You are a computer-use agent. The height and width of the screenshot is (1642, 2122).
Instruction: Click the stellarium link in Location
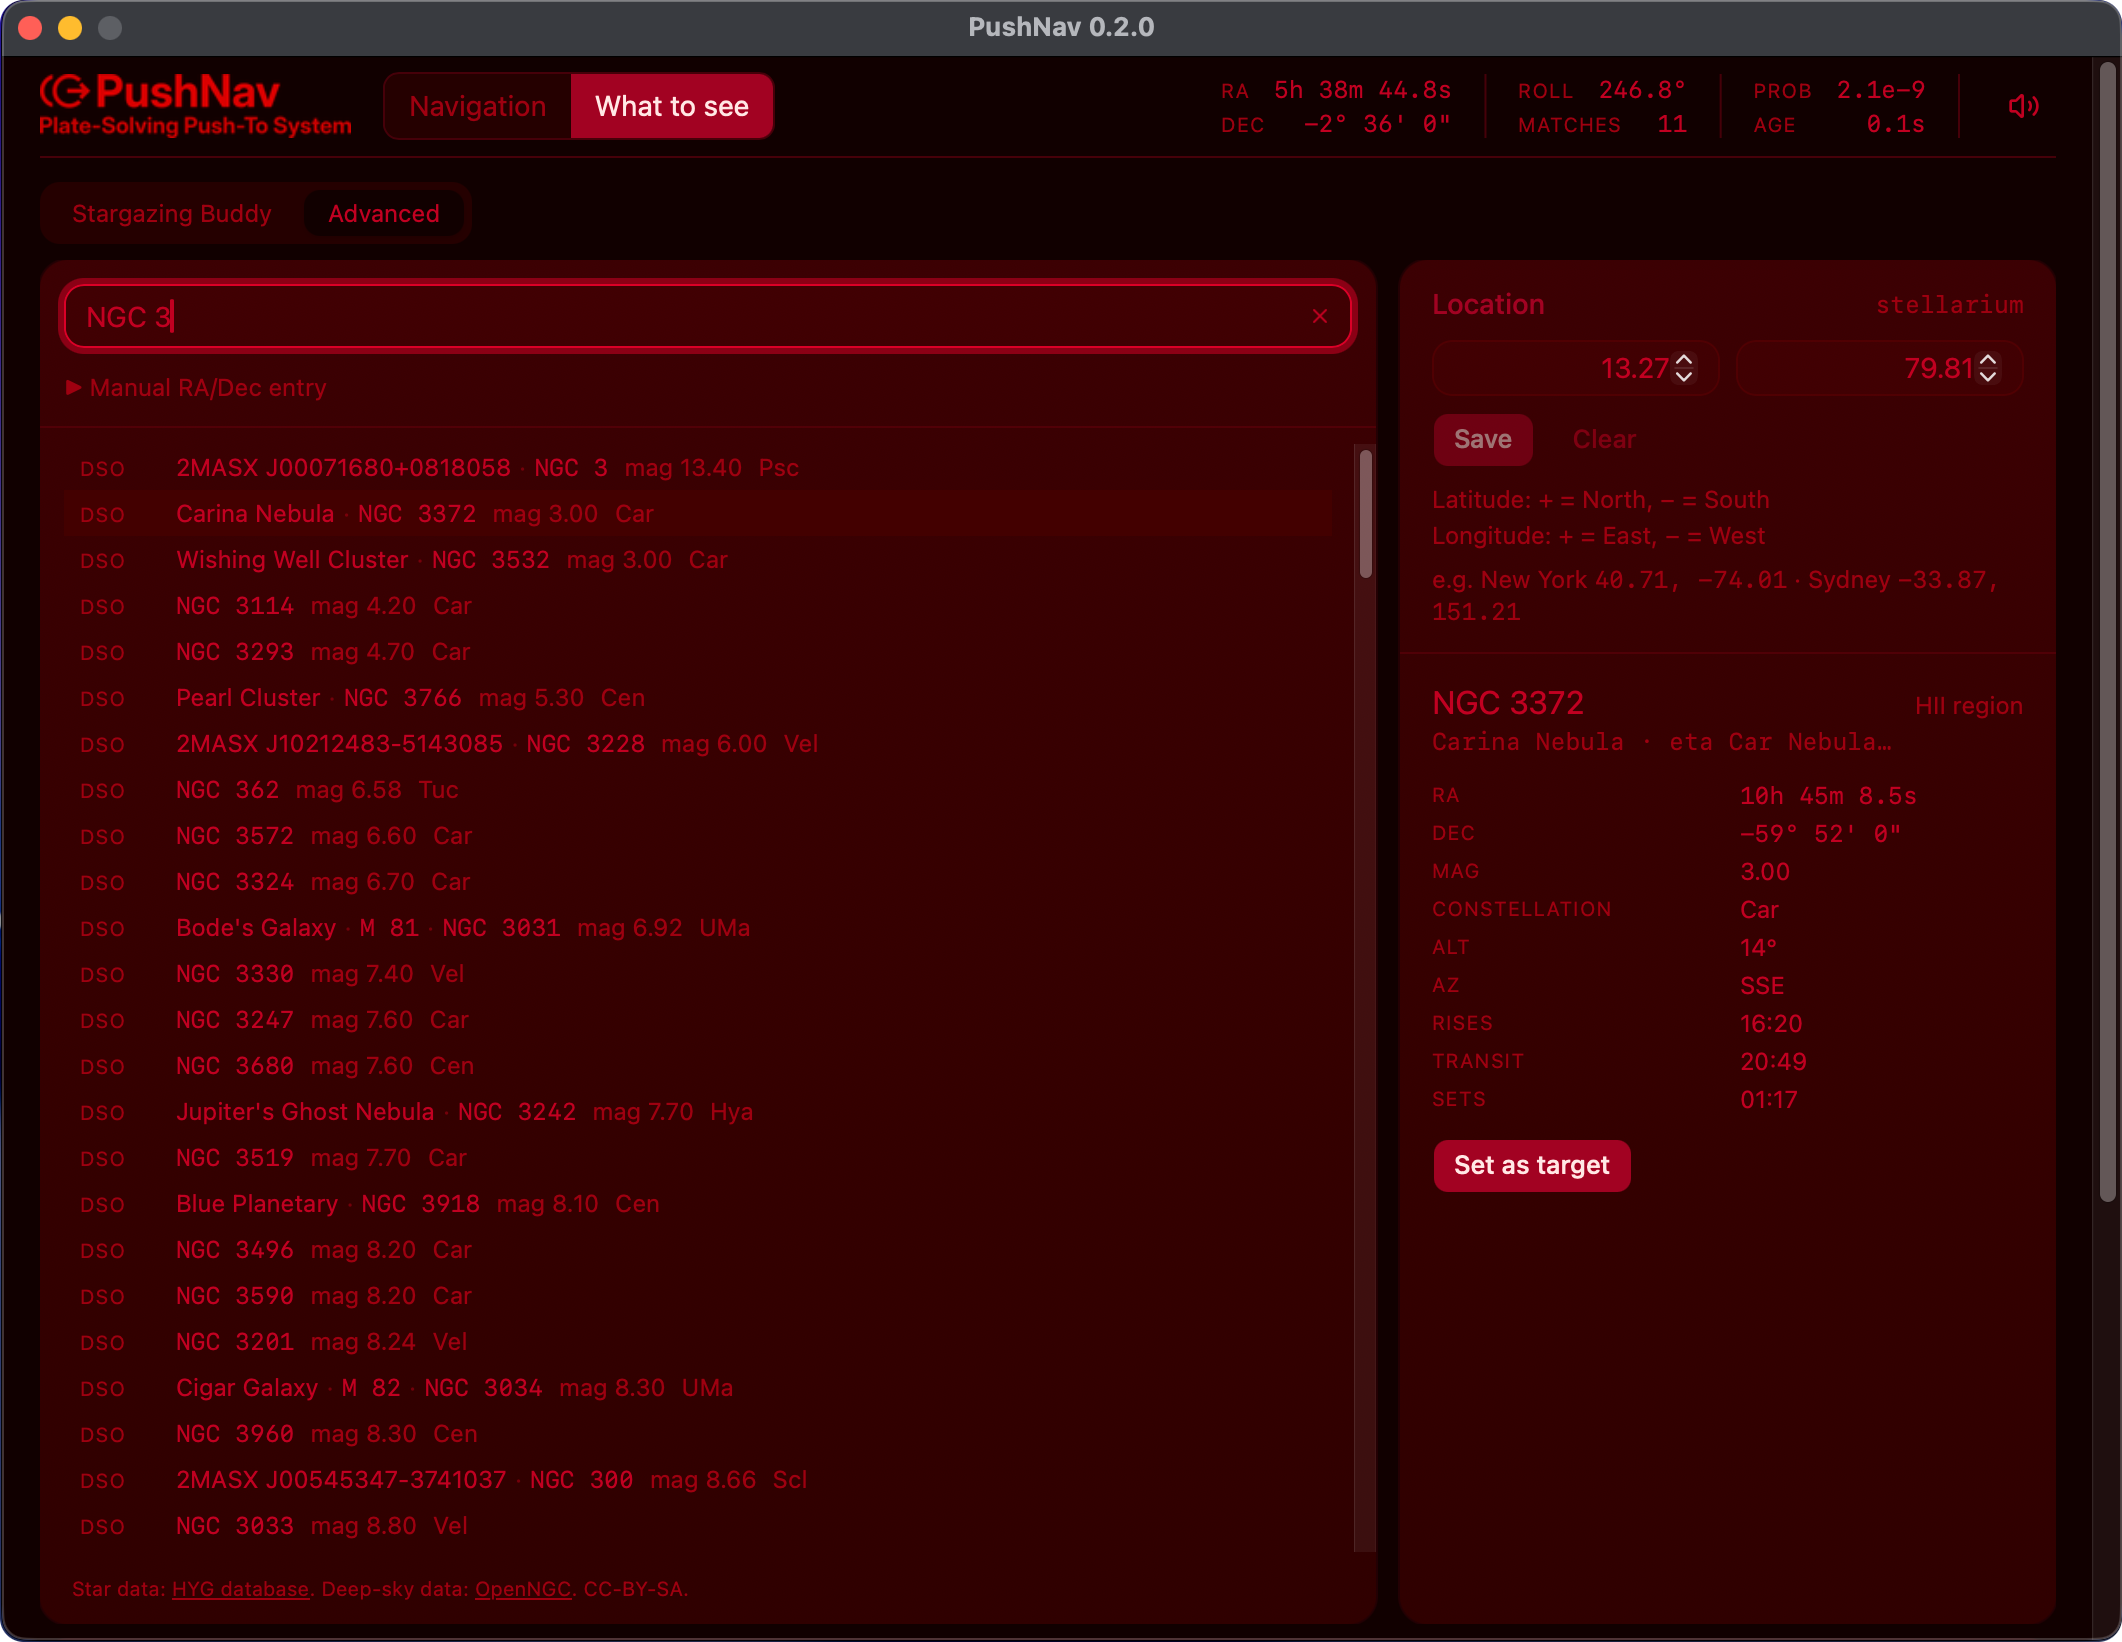point(1950,305)
